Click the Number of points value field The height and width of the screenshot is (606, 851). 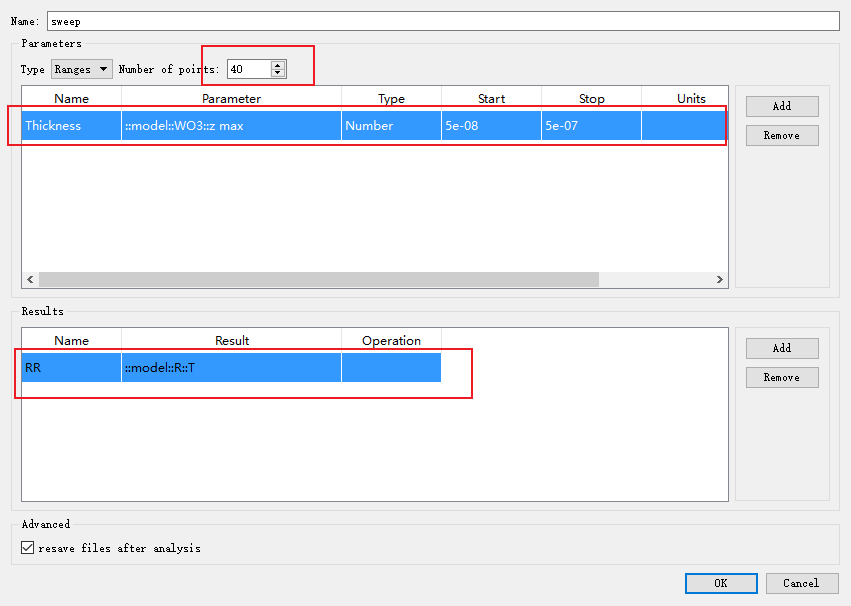tap(248, 69)
